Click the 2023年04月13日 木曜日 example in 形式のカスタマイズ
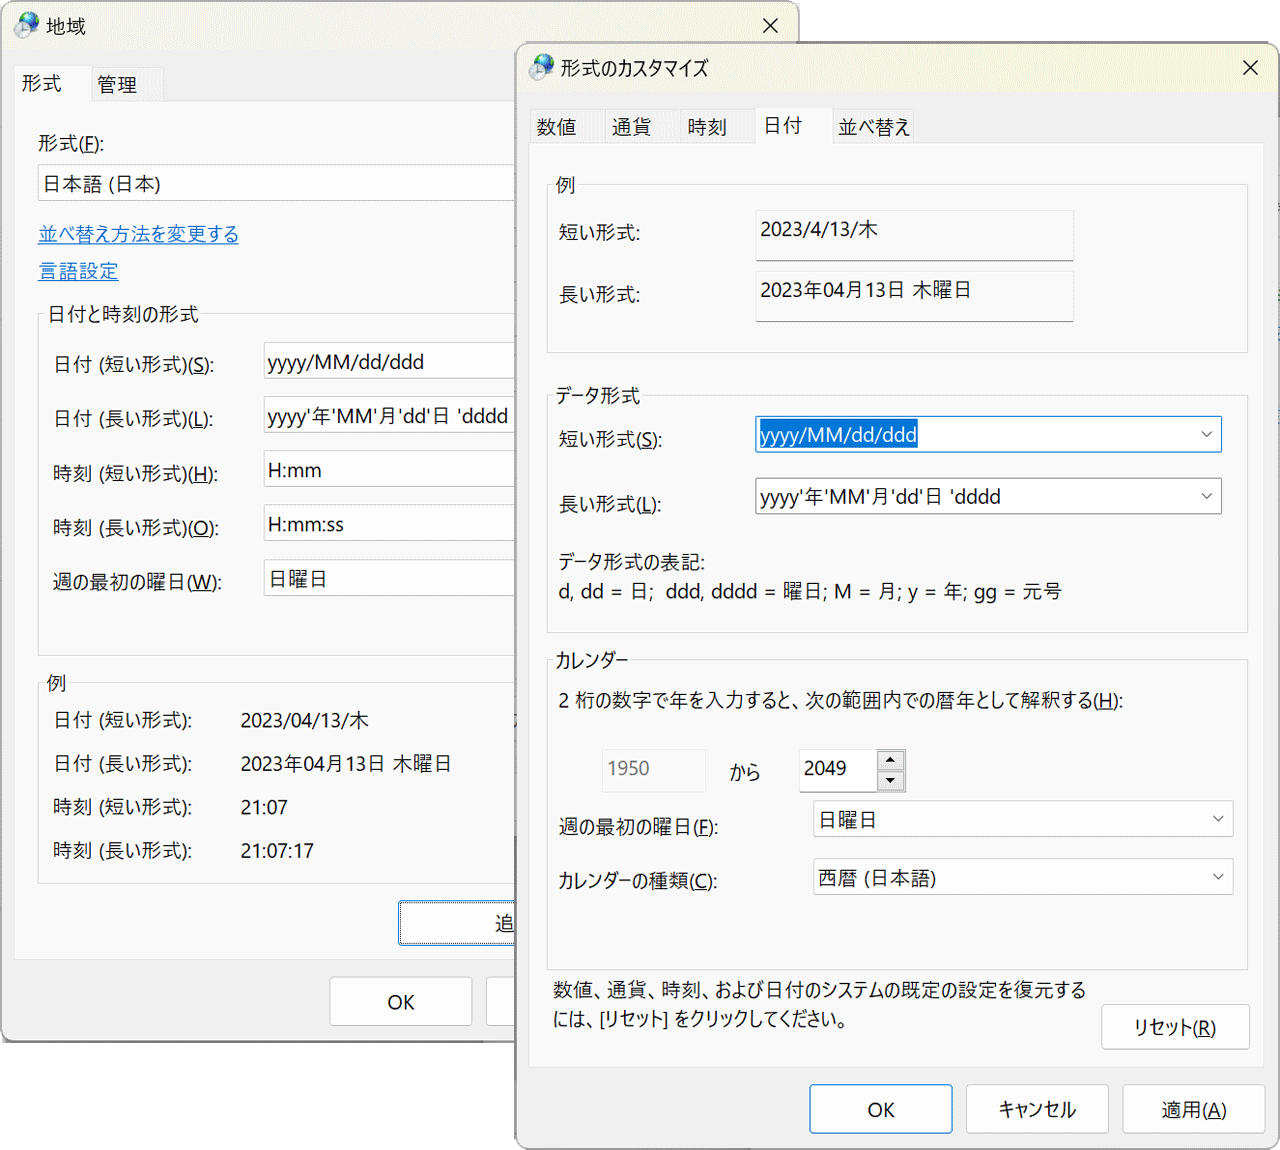The image size is (1280, 1150). (x=914, y=296)
